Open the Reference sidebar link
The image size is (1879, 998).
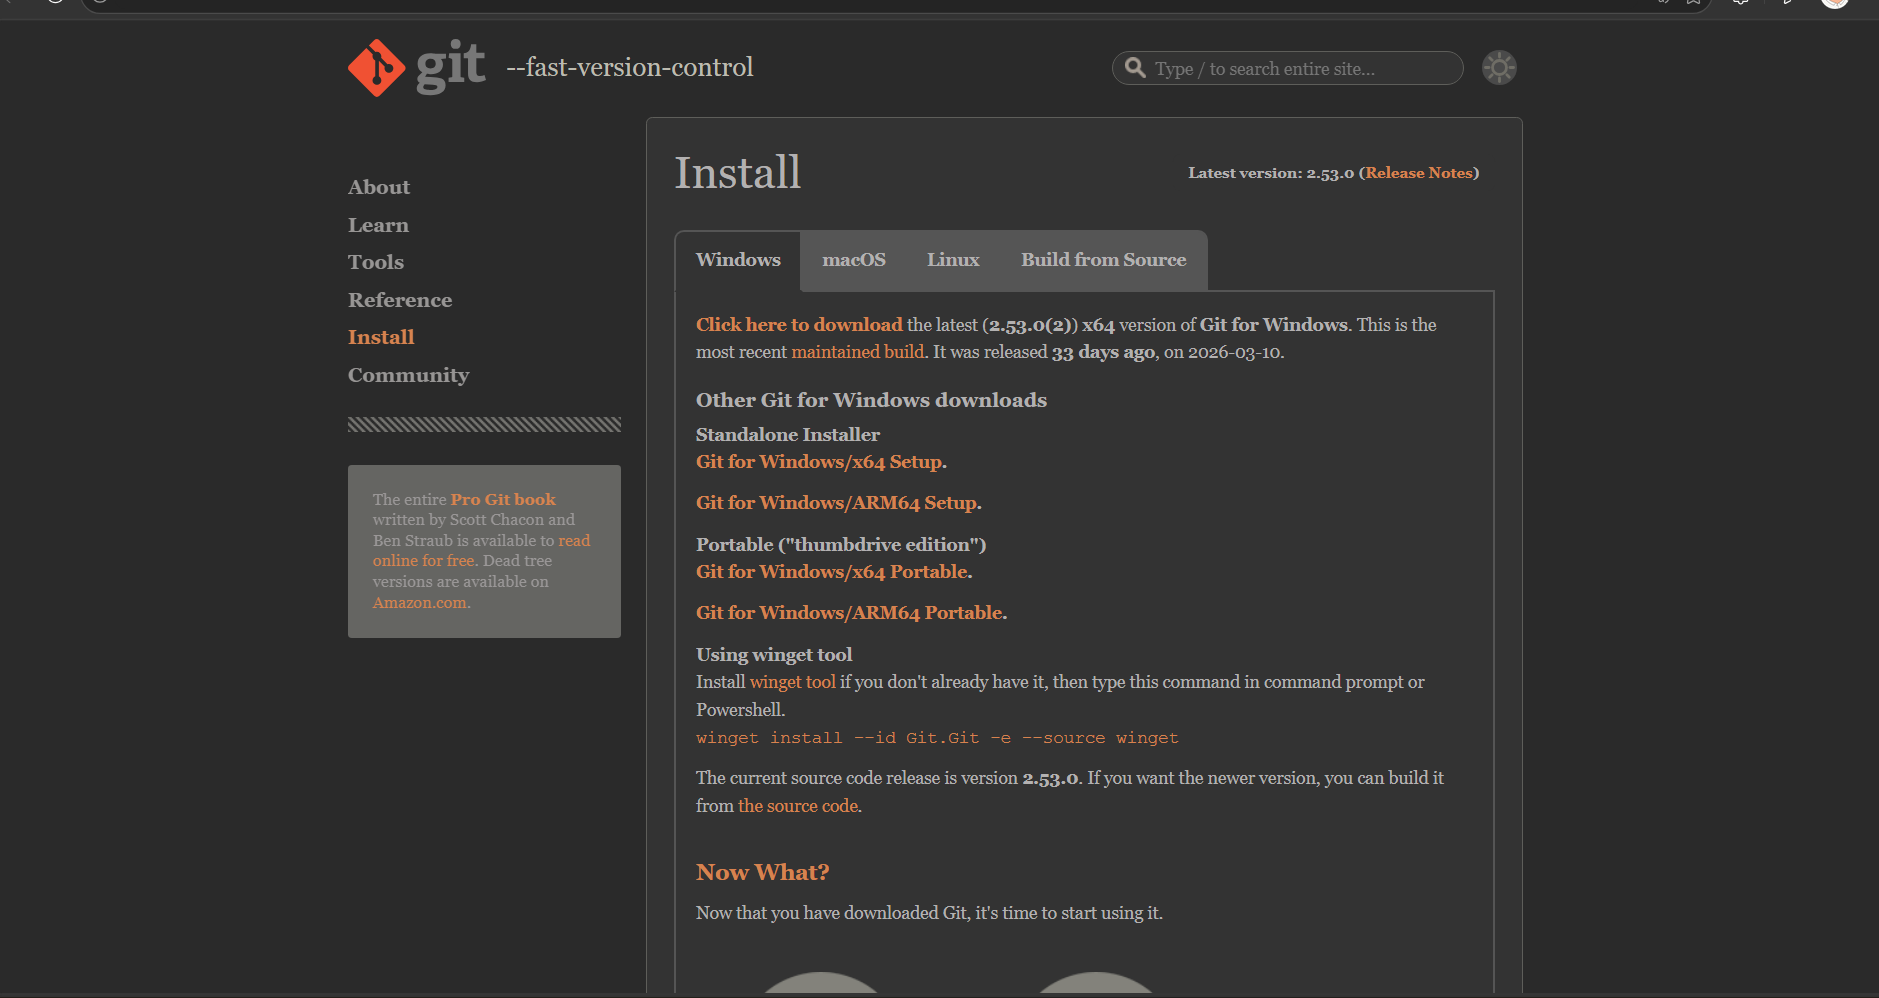pos(400,300)
